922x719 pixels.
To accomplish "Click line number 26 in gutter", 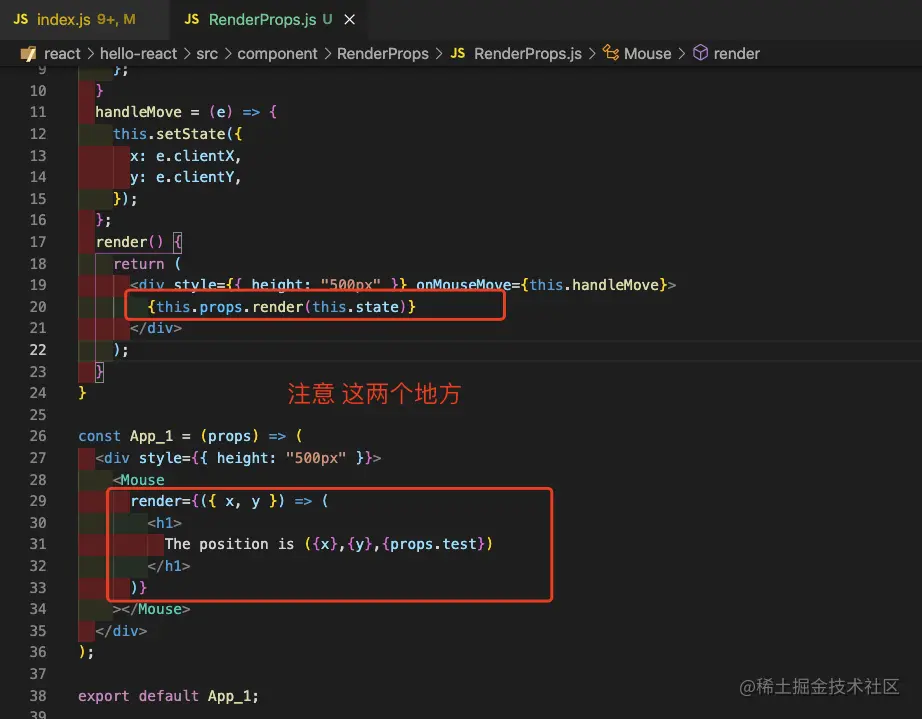I will [38, 436].
